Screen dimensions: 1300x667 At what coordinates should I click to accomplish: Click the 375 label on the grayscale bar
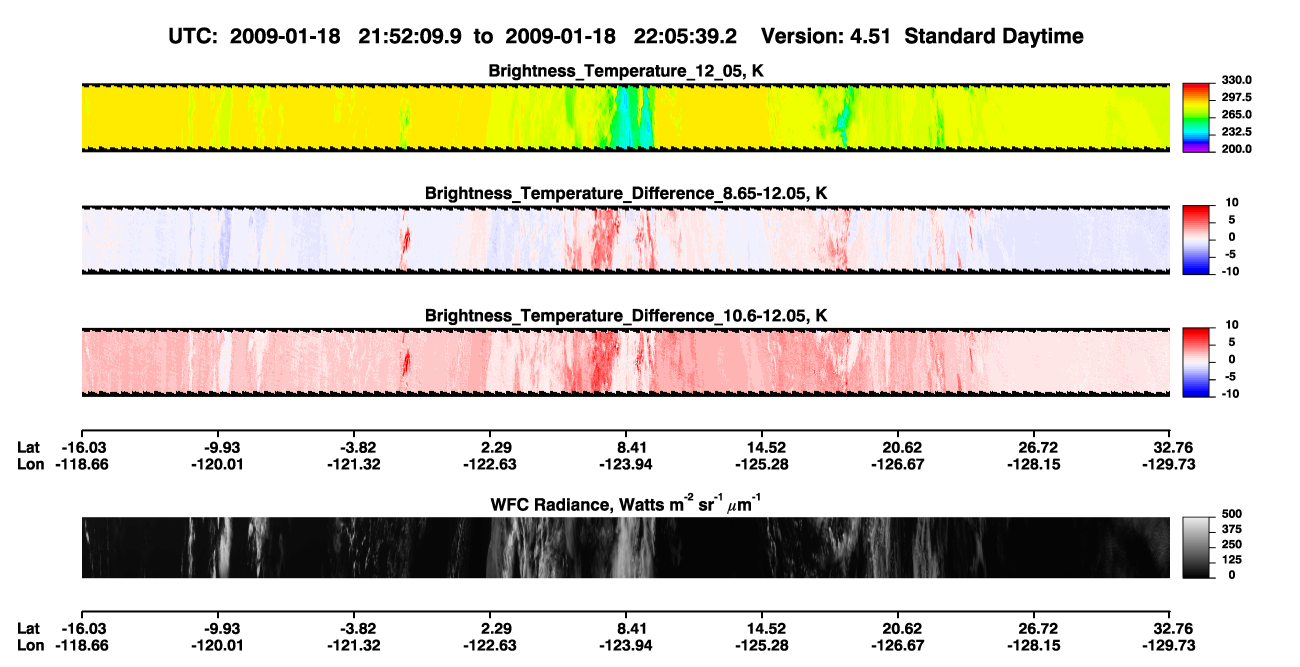coord(1230,530)
